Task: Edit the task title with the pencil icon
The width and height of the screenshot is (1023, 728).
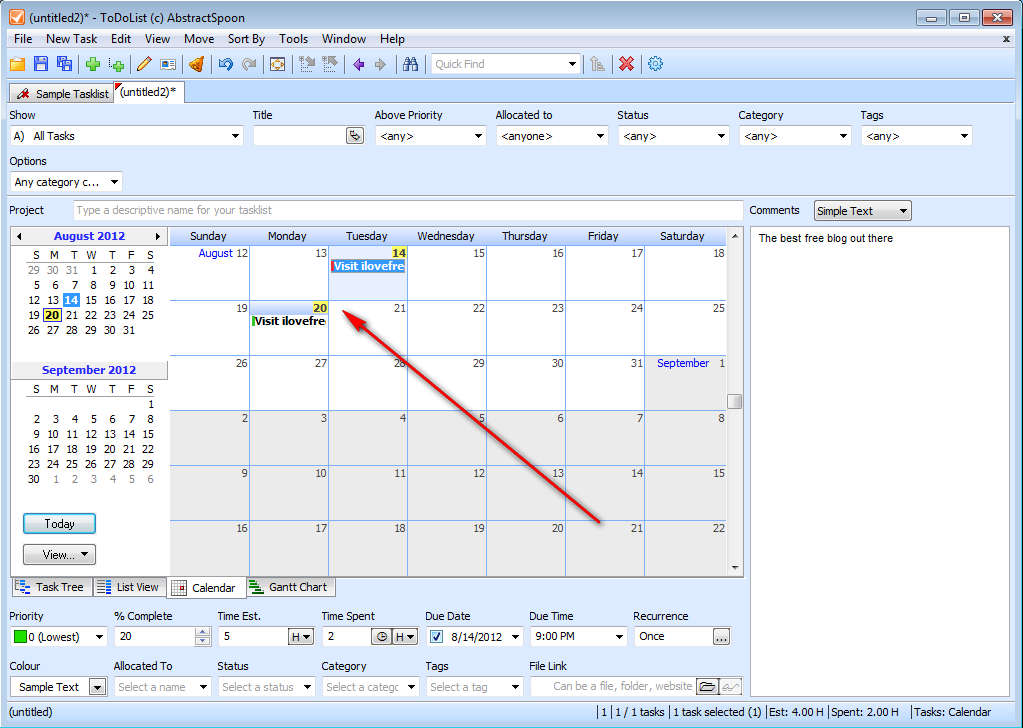Action: point(144,64)
